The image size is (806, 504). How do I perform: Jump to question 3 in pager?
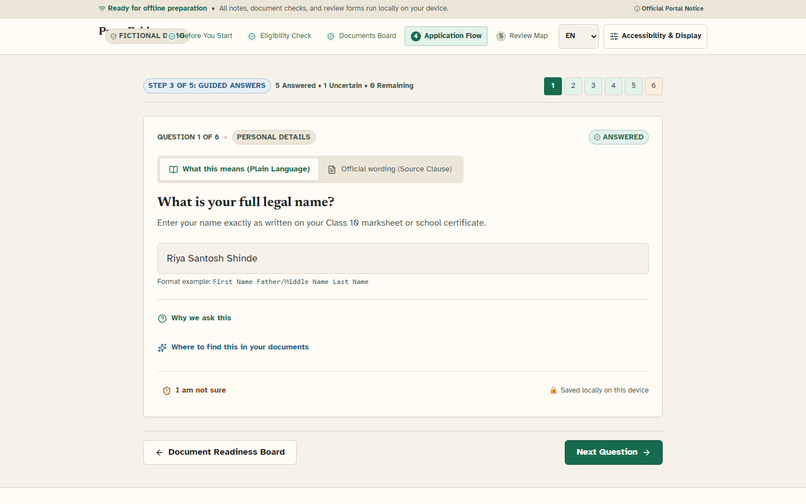593,86
